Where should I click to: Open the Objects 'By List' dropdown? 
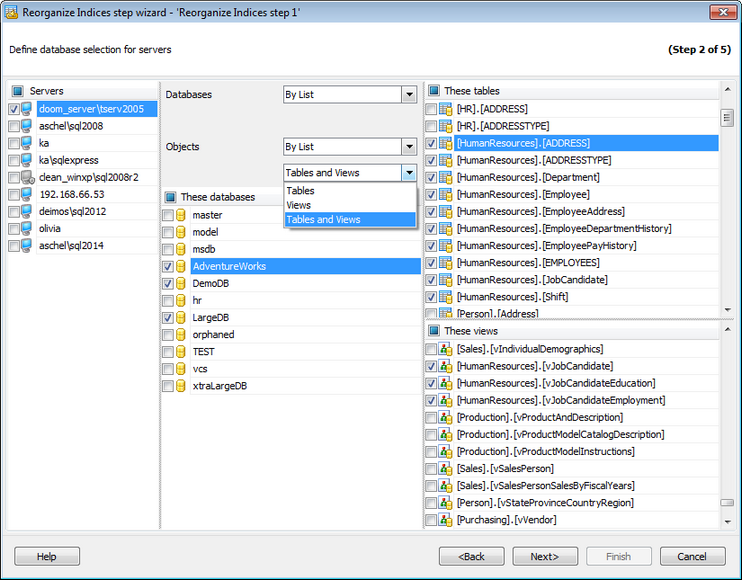coord(408,147)
